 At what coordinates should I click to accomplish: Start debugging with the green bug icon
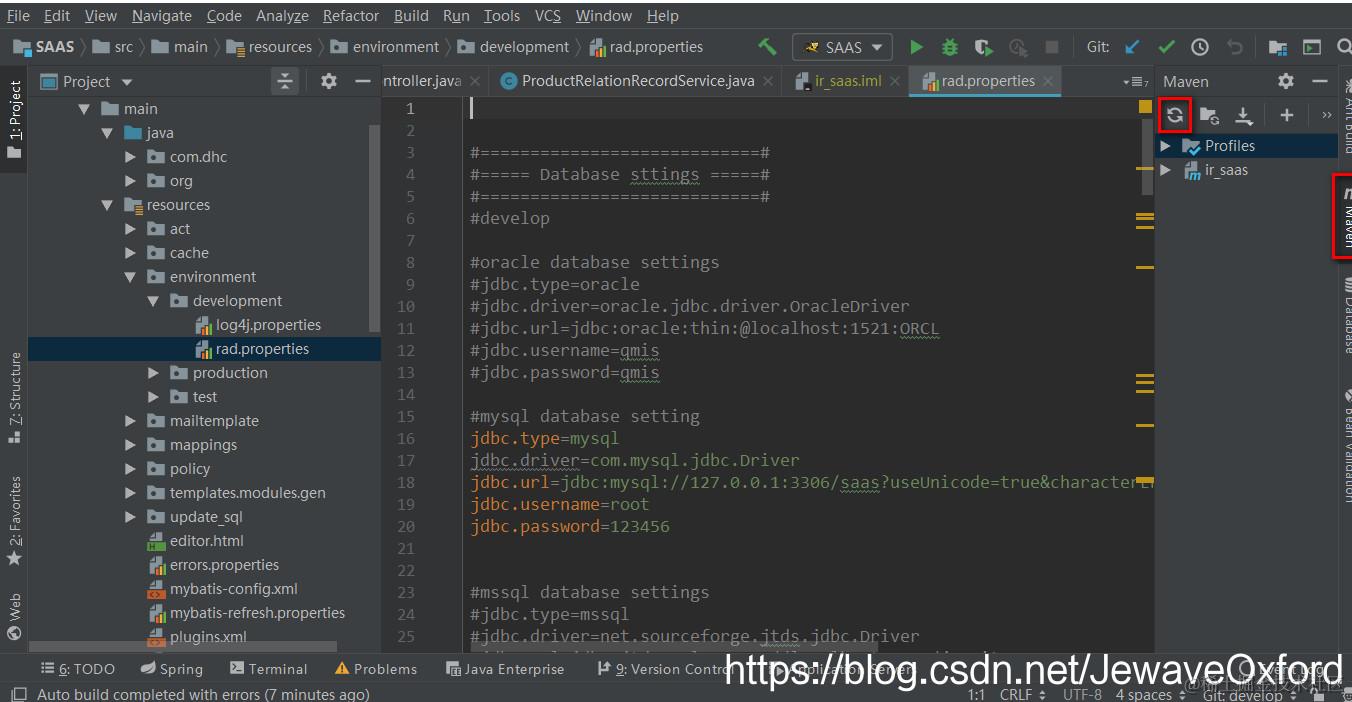(949, 47)
